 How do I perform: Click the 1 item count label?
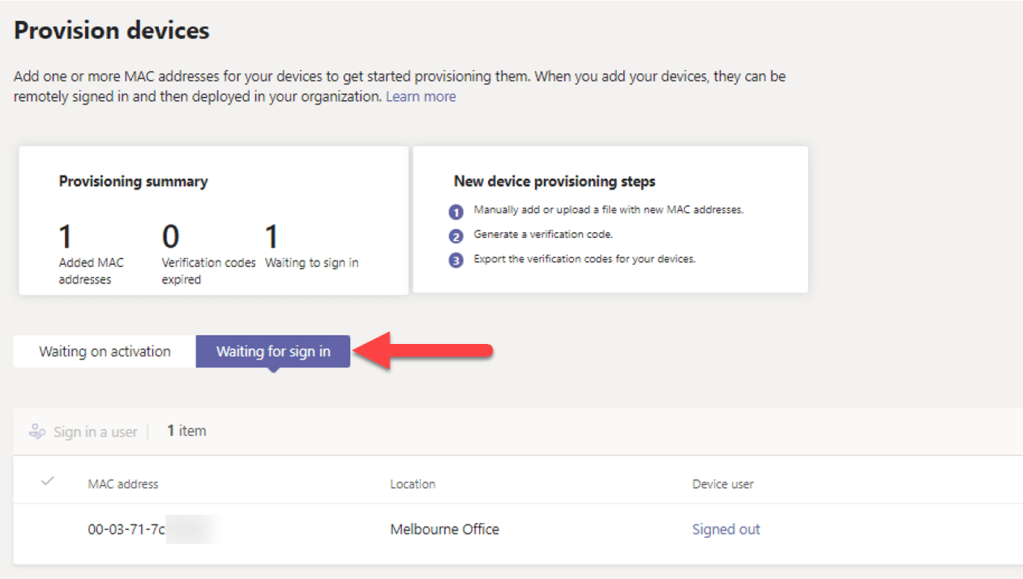(x=186, y=431)
